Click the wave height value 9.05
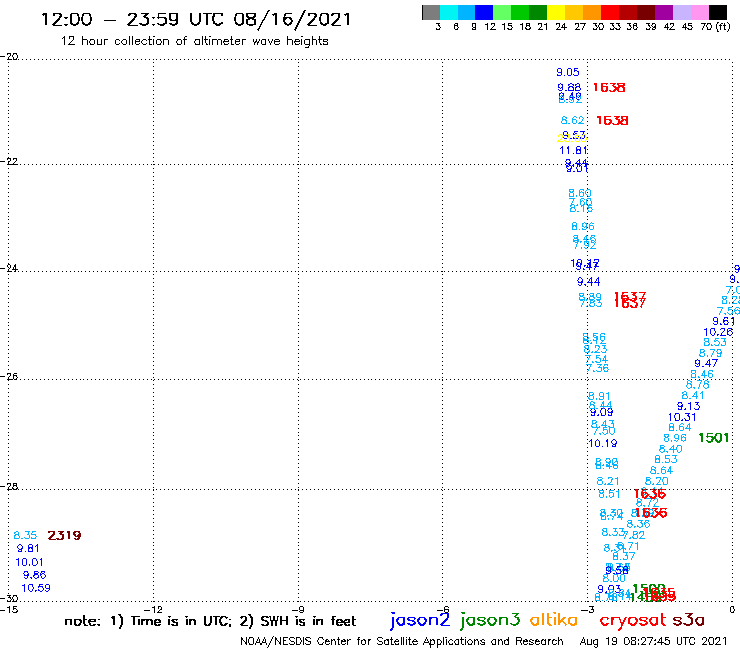 (568, 72)
